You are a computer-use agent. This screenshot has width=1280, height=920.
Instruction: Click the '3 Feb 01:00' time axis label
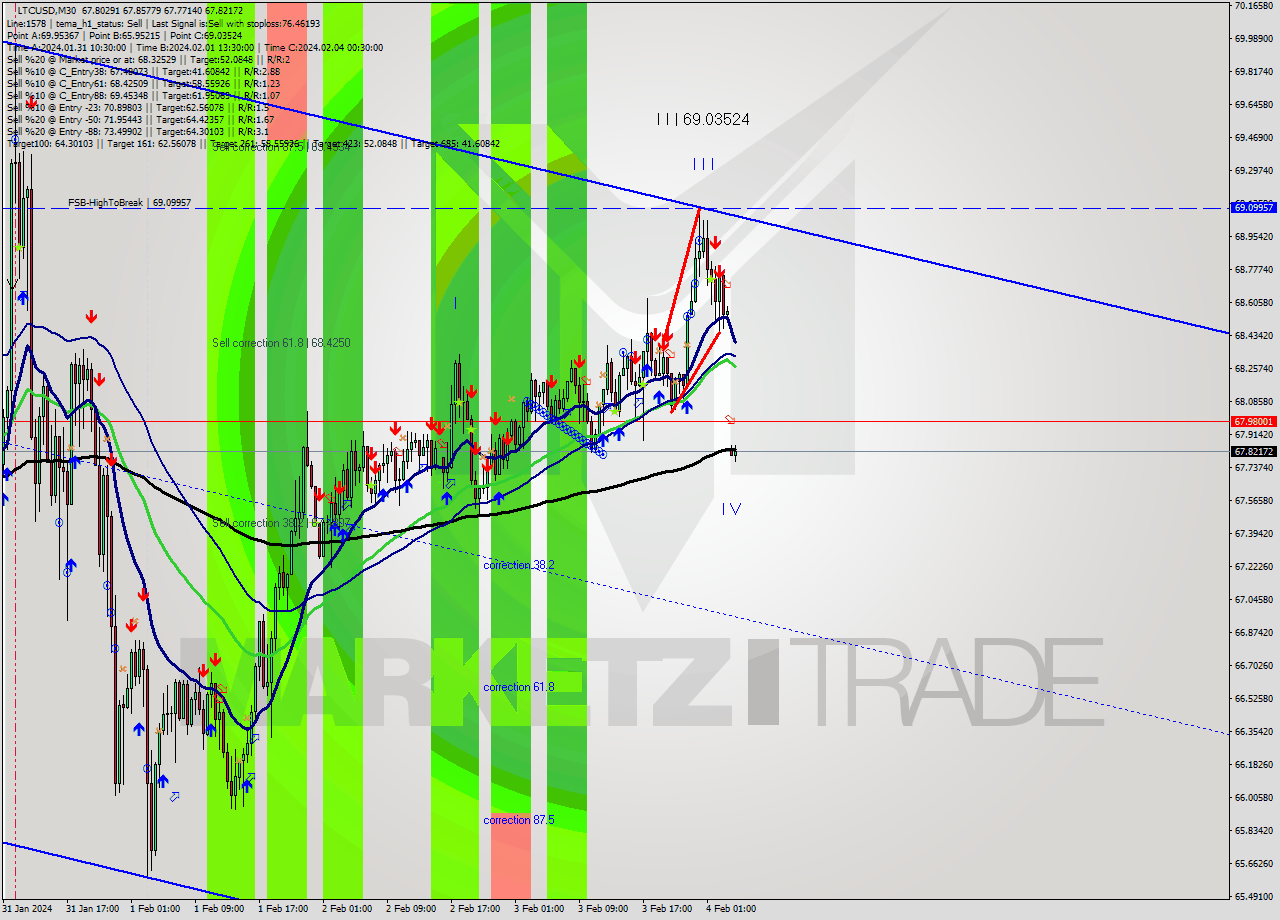click(x=539, y=909)
